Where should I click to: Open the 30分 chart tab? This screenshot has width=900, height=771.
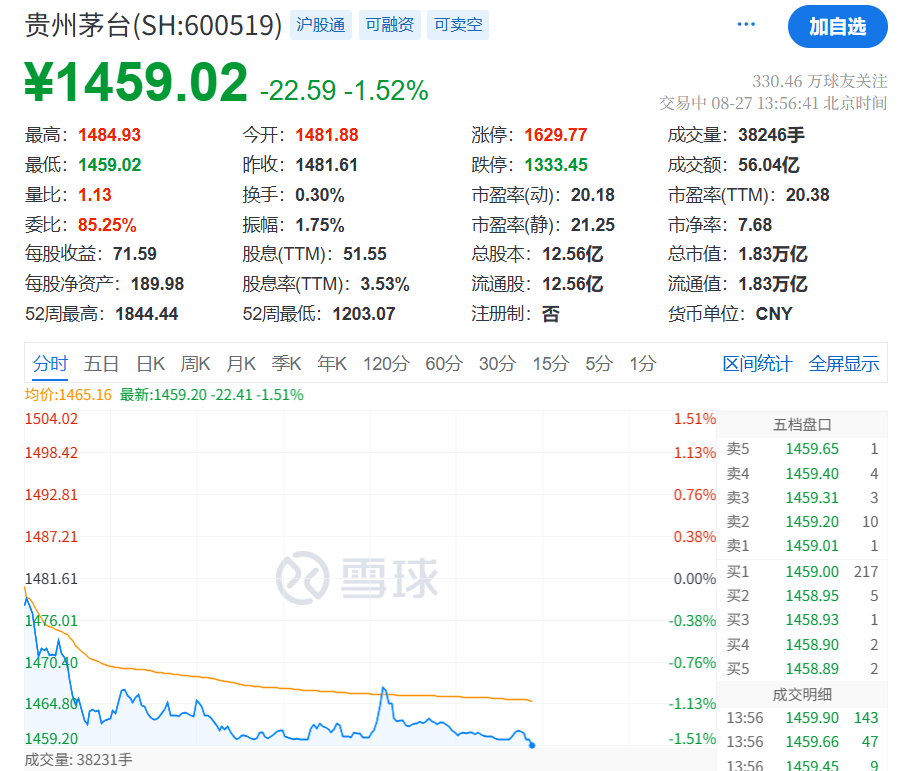point(498,363)
